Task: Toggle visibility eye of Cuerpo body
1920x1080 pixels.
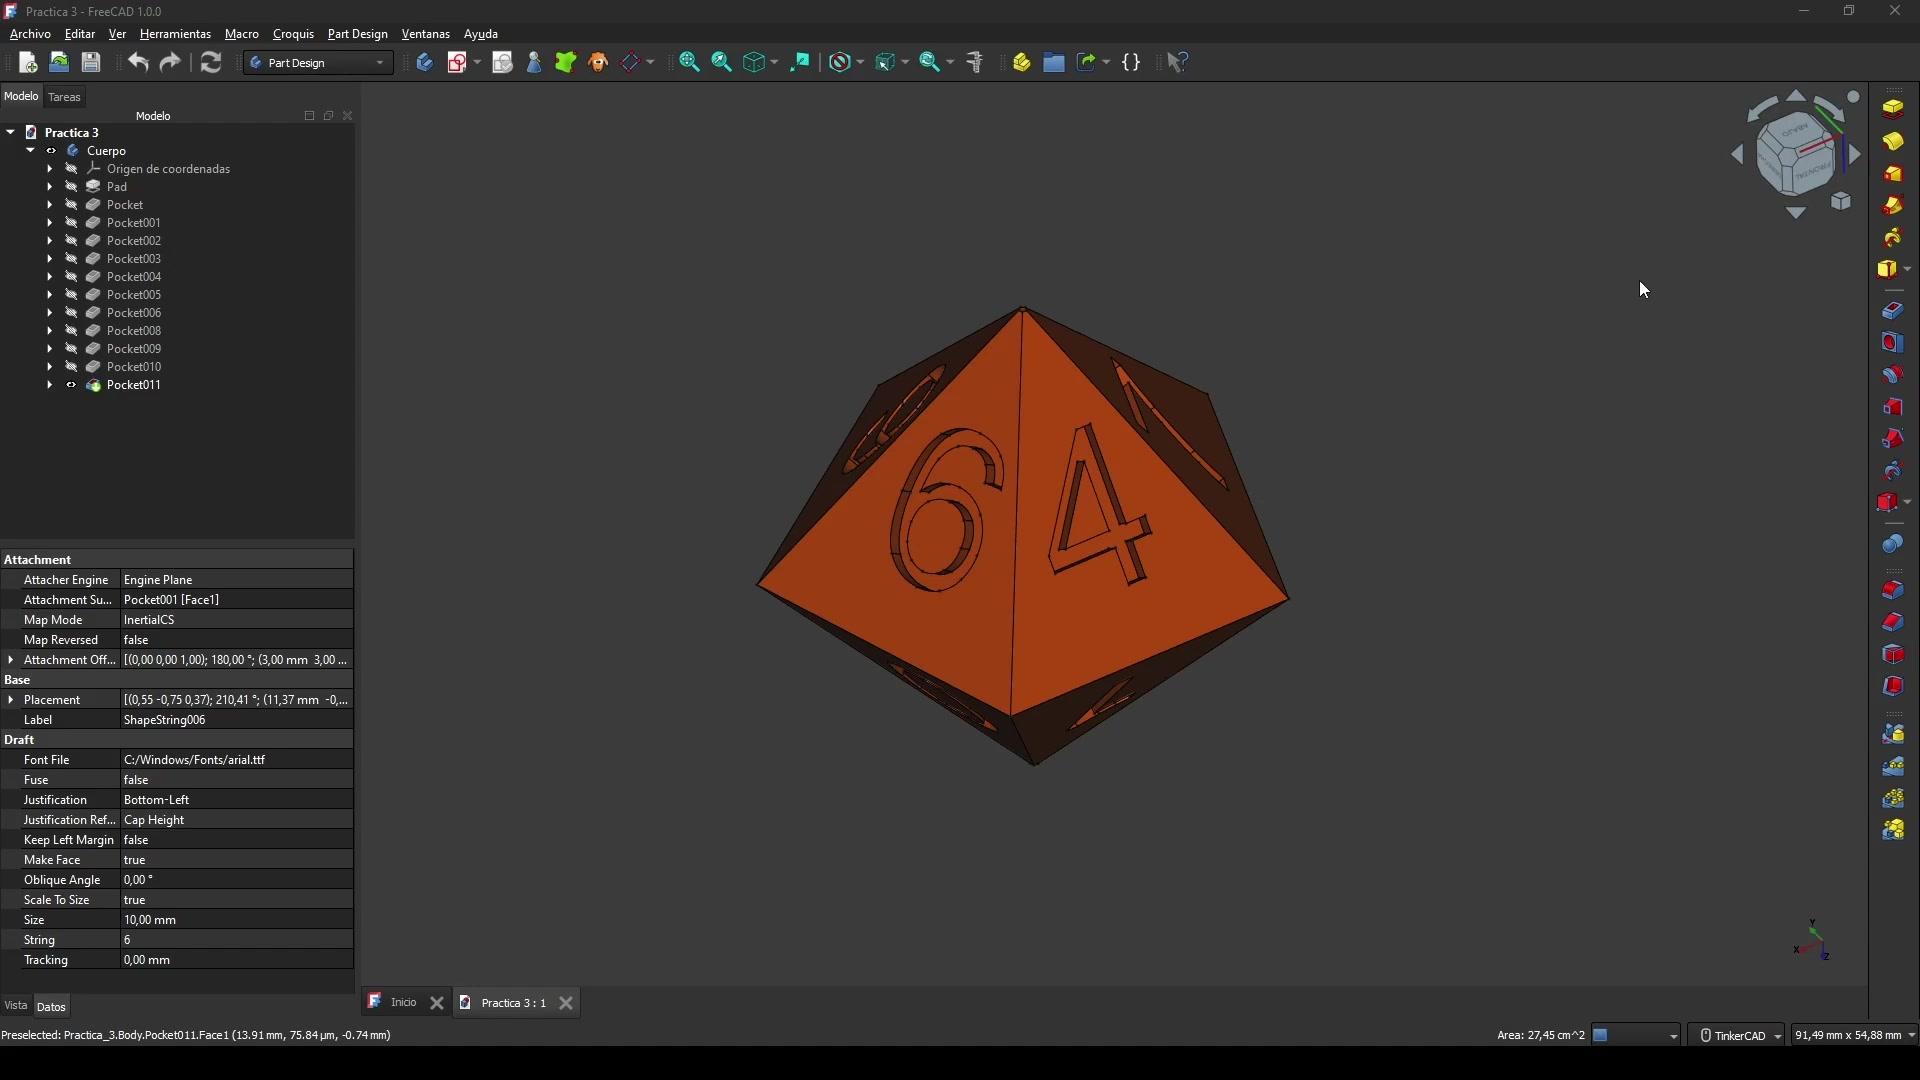Action: point(51,151)
